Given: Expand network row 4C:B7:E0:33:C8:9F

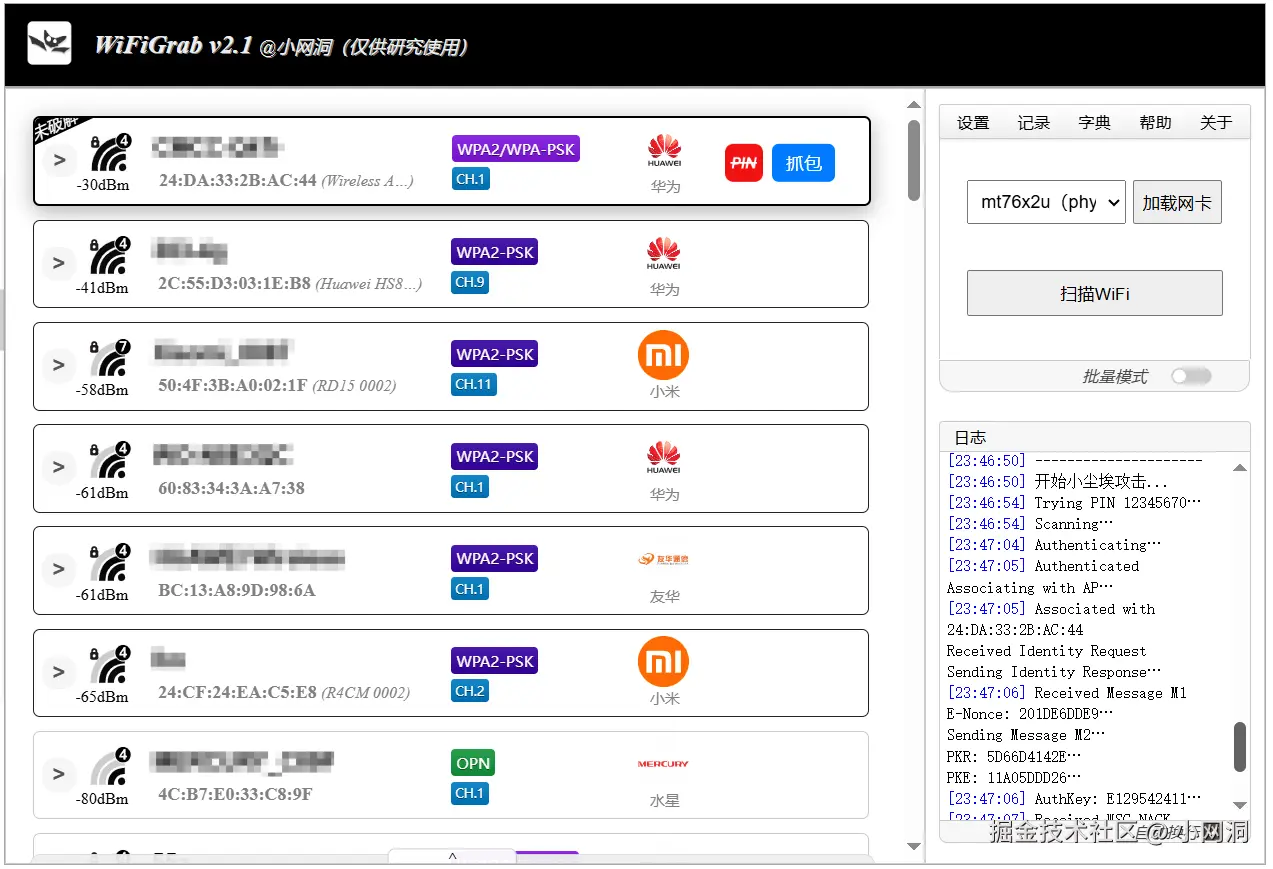Looking at the screenshot, I should coord(59,774).
